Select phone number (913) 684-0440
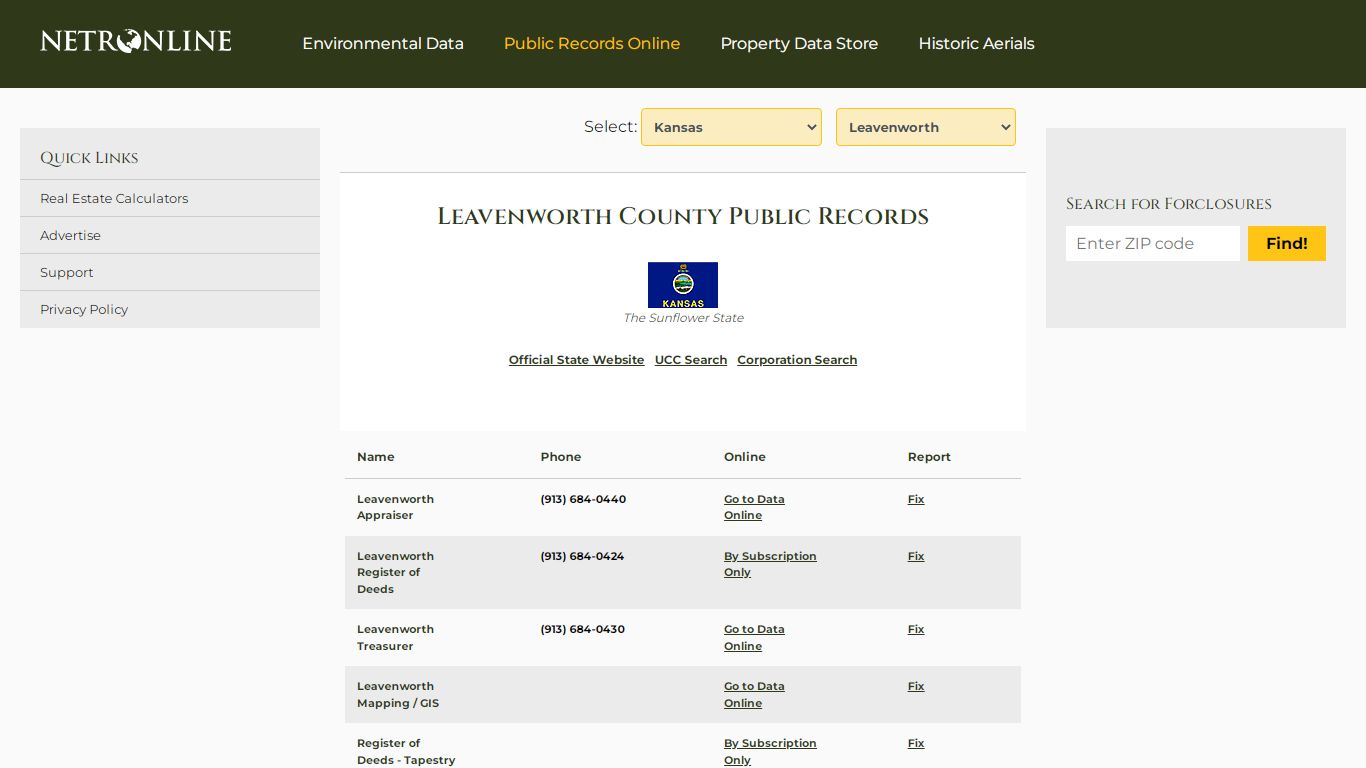The height and width of the screenshot is (768, 1366). coord(583,499)
